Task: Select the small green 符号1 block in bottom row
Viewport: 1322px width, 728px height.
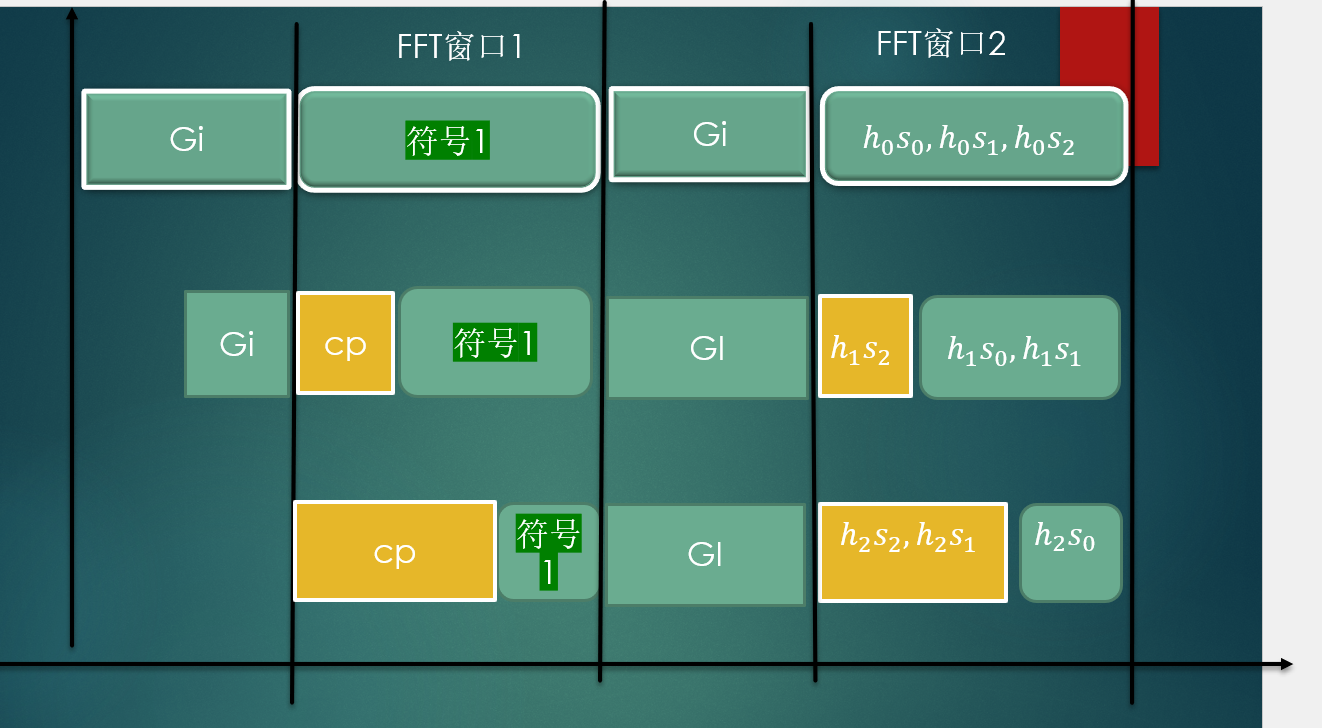Action: pos(549,551)
